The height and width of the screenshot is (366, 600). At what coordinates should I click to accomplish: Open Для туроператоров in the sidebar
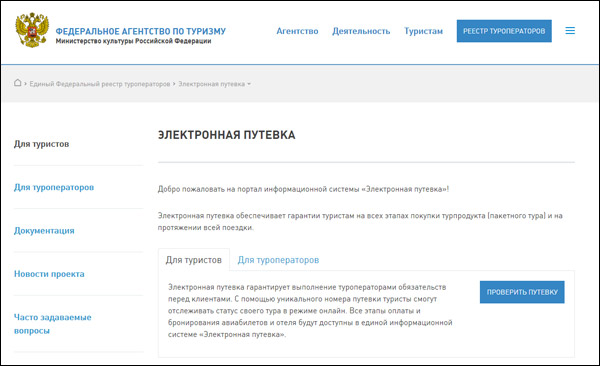[x=54, y=187]
